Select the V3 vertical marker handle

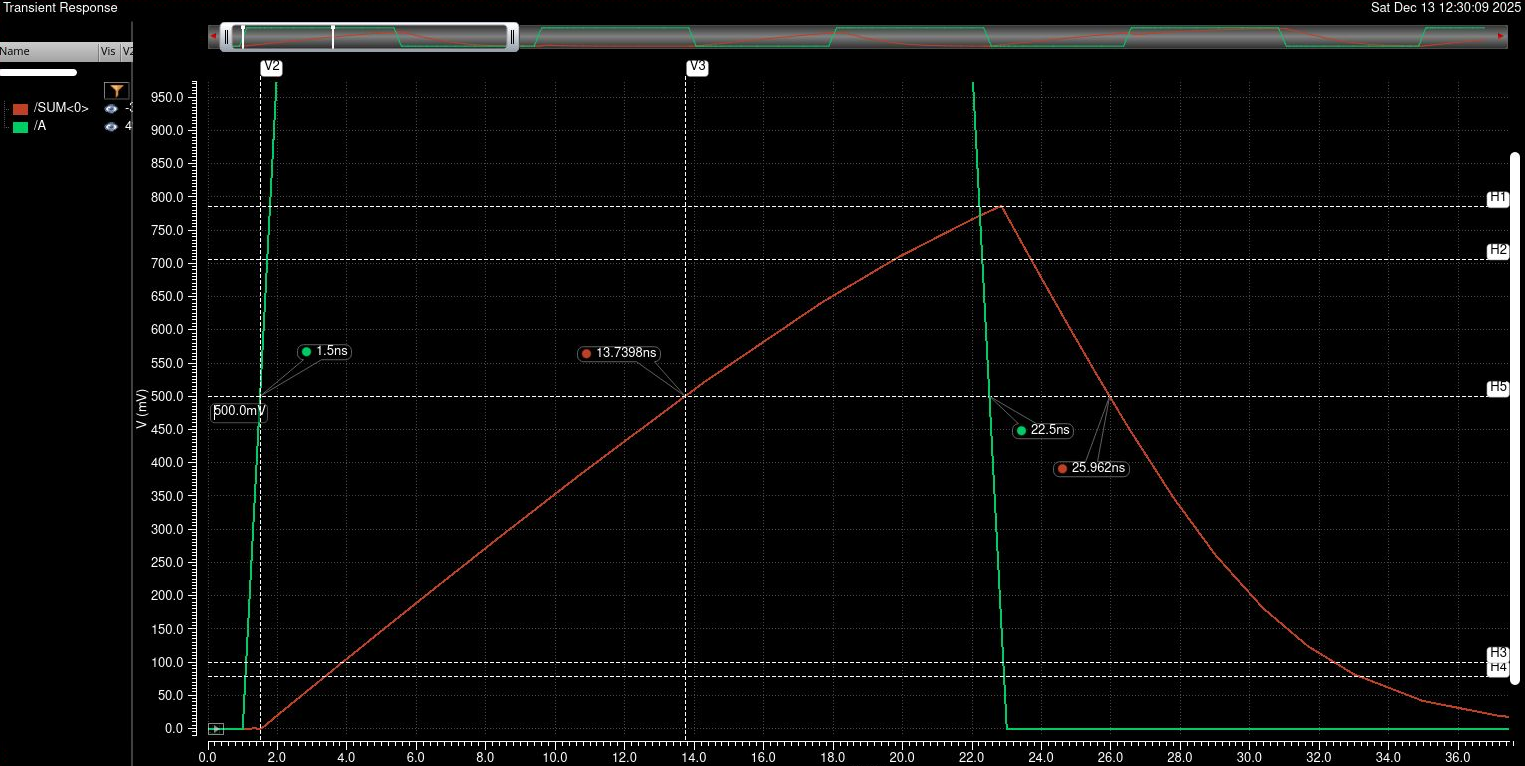tap(696, 68)
